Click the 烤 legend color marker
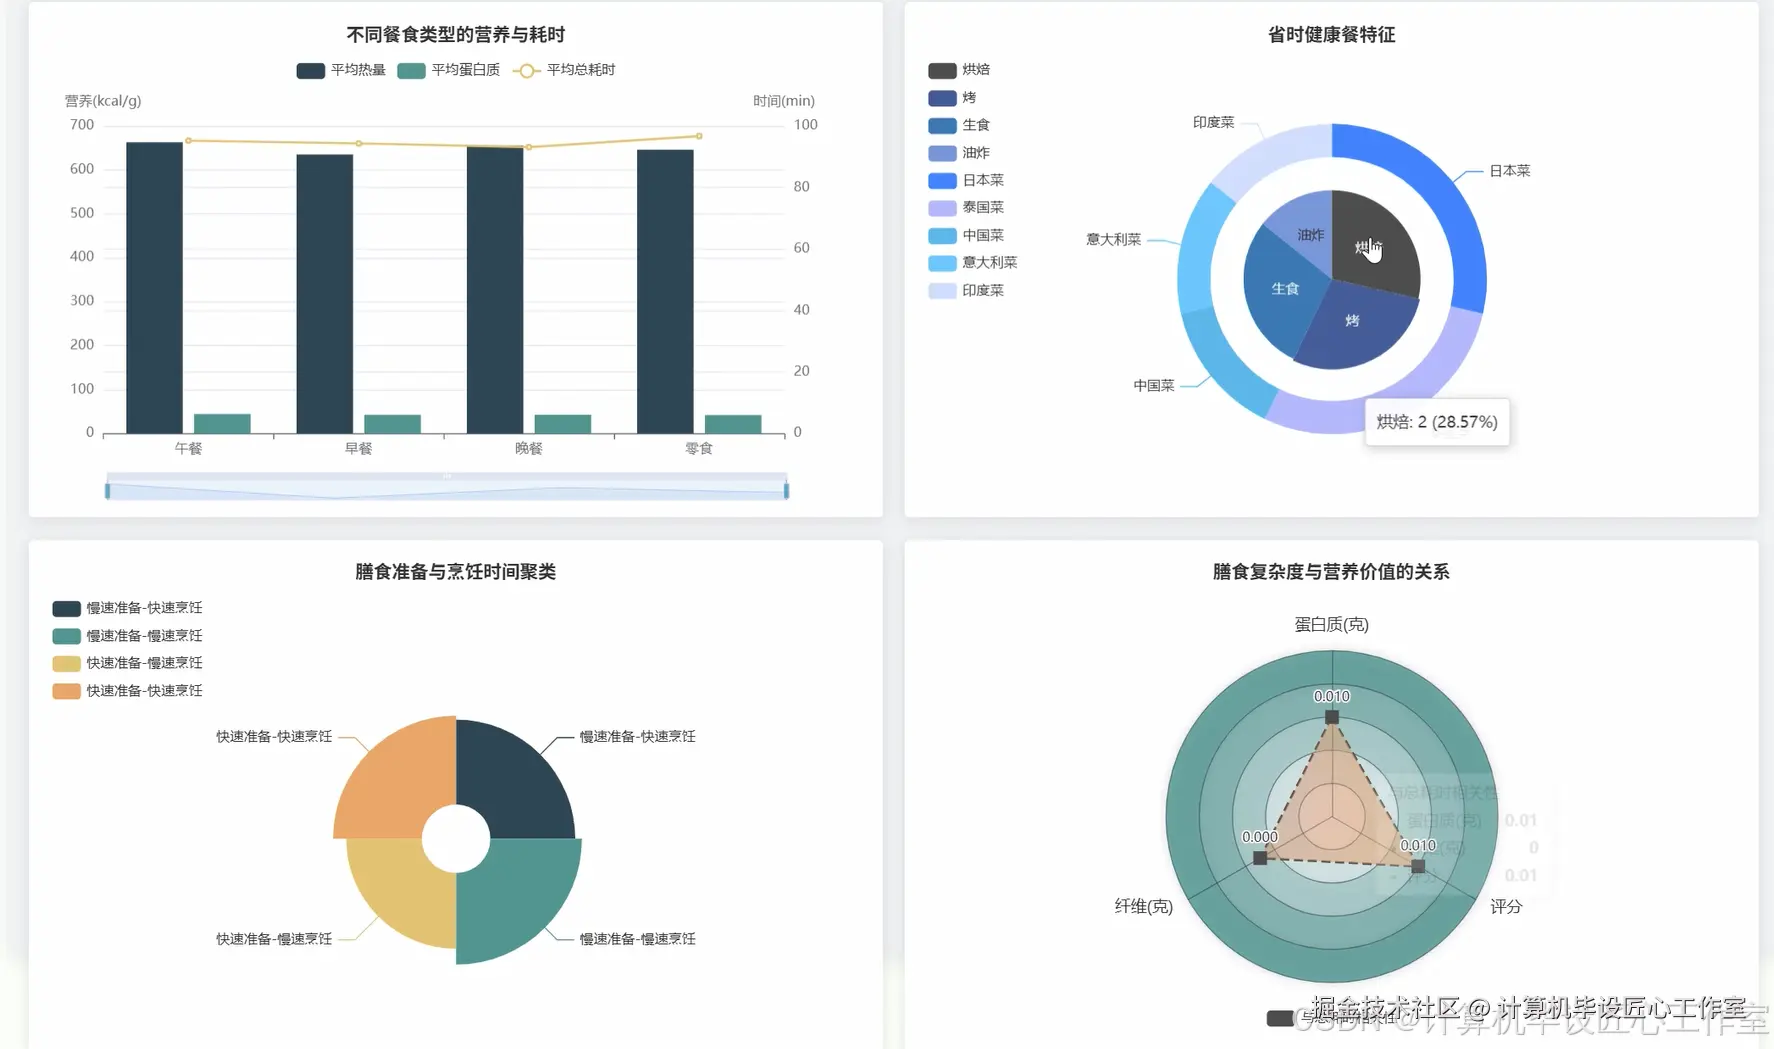Screen dimensions: 1774x1049 pos(941,97)
